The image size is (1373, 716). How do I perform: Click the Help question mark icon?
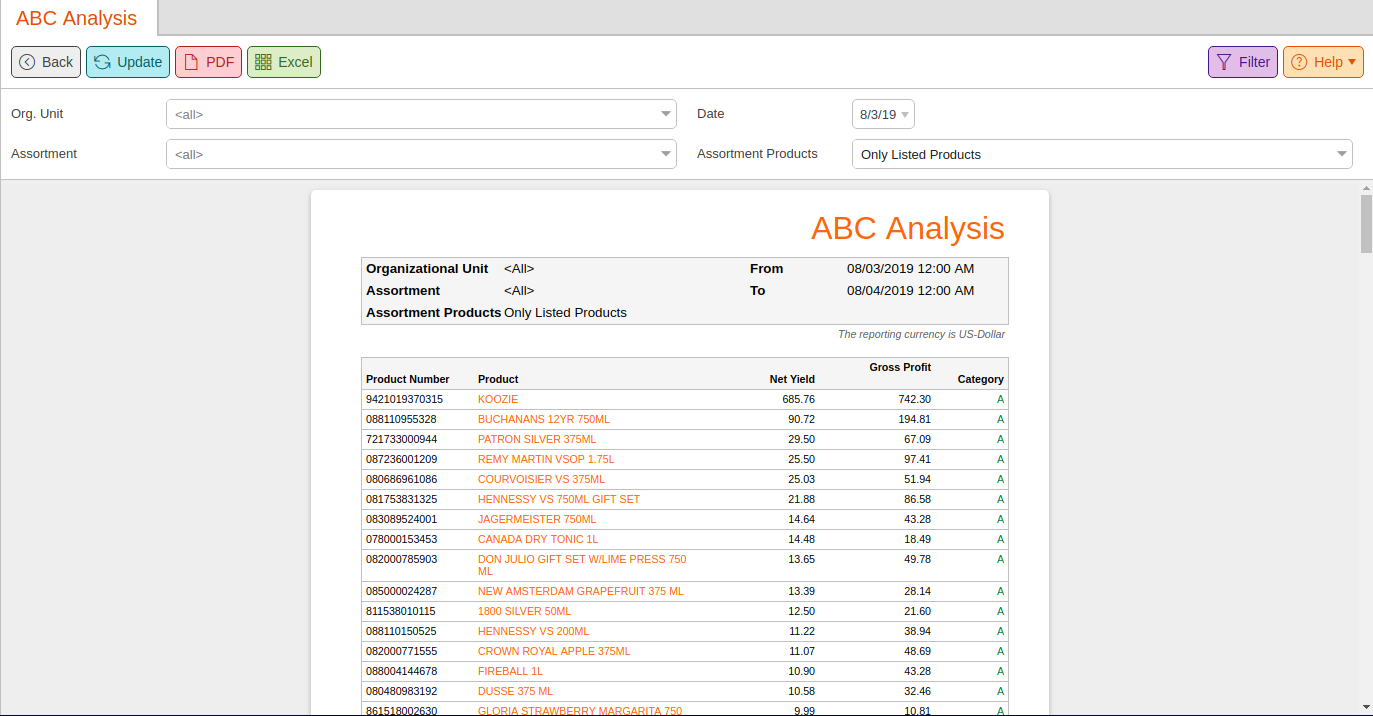tap(1299, 62)
